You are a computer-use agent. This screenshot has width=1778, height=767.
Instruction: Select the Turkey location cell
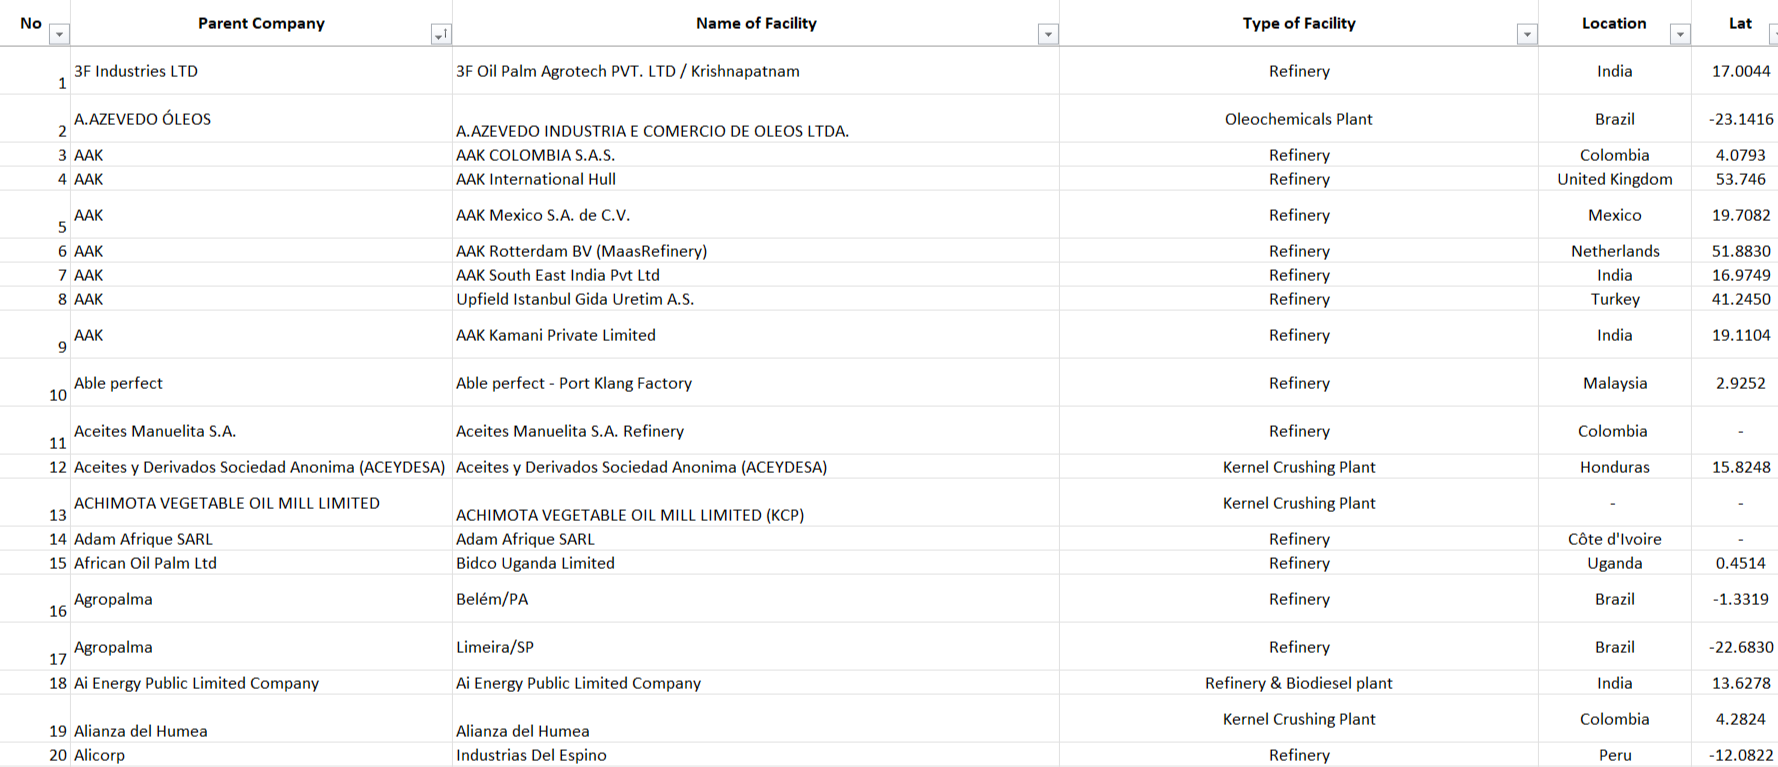point(1615,299)
